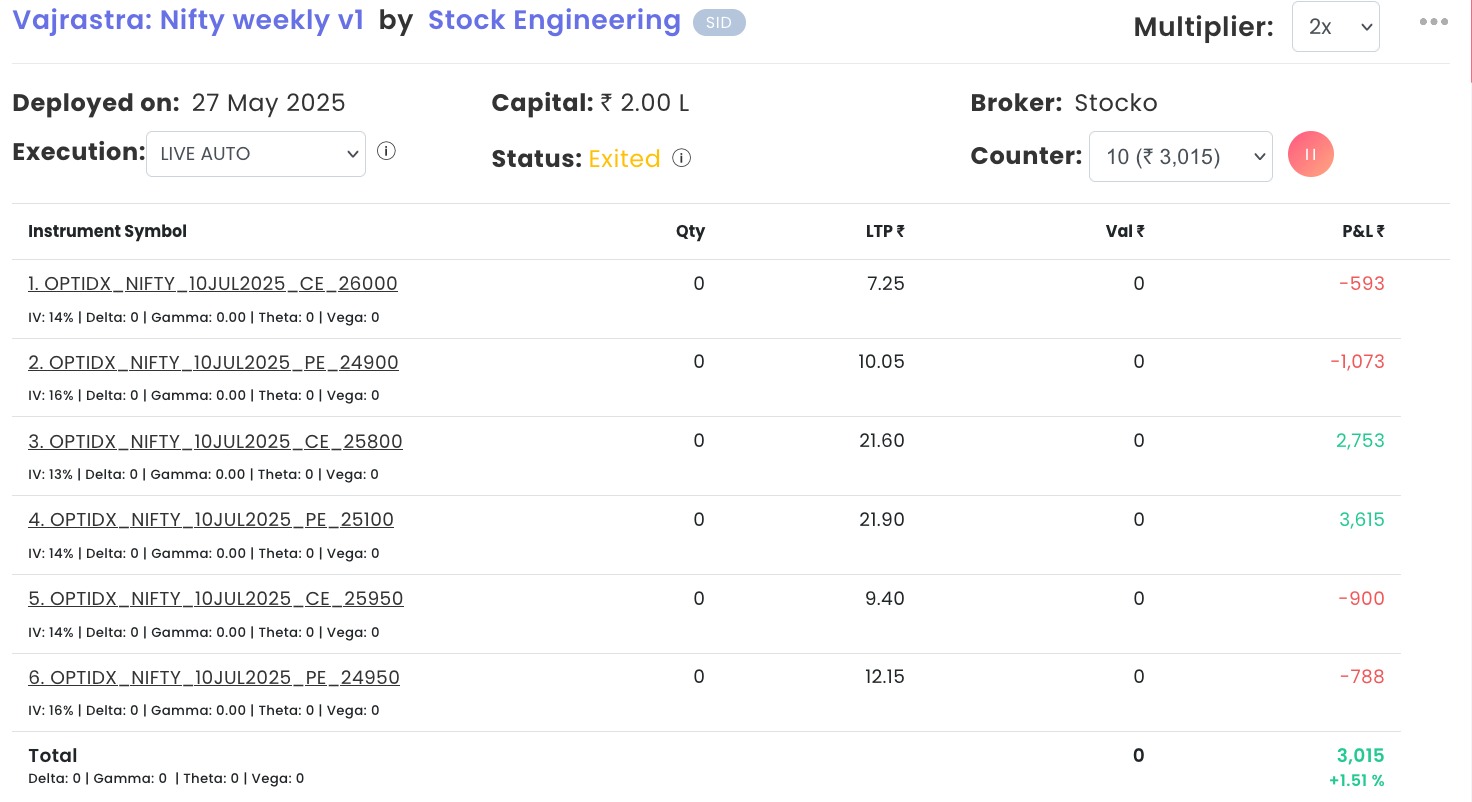The height and width of the screenshot is (802, 1472).
Task: Click the SID badge
Action: click(719, 22)
